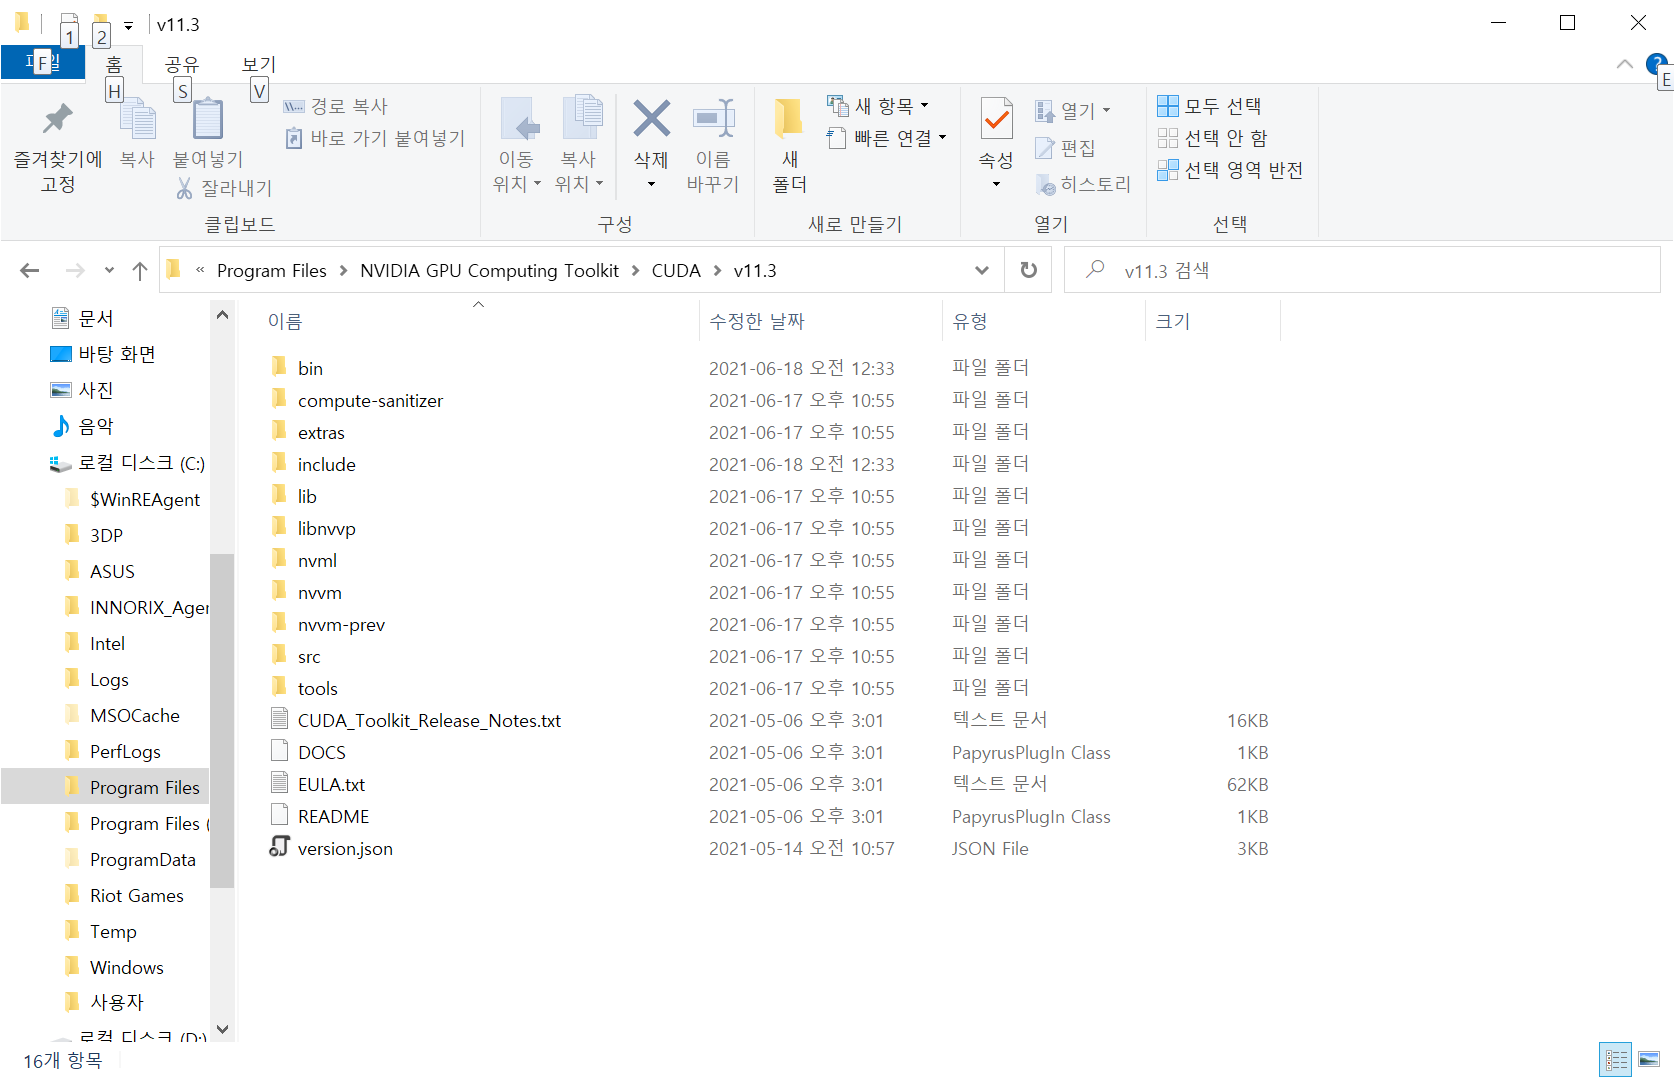Expand the Properties dropdown arrow

click(996, 184)
